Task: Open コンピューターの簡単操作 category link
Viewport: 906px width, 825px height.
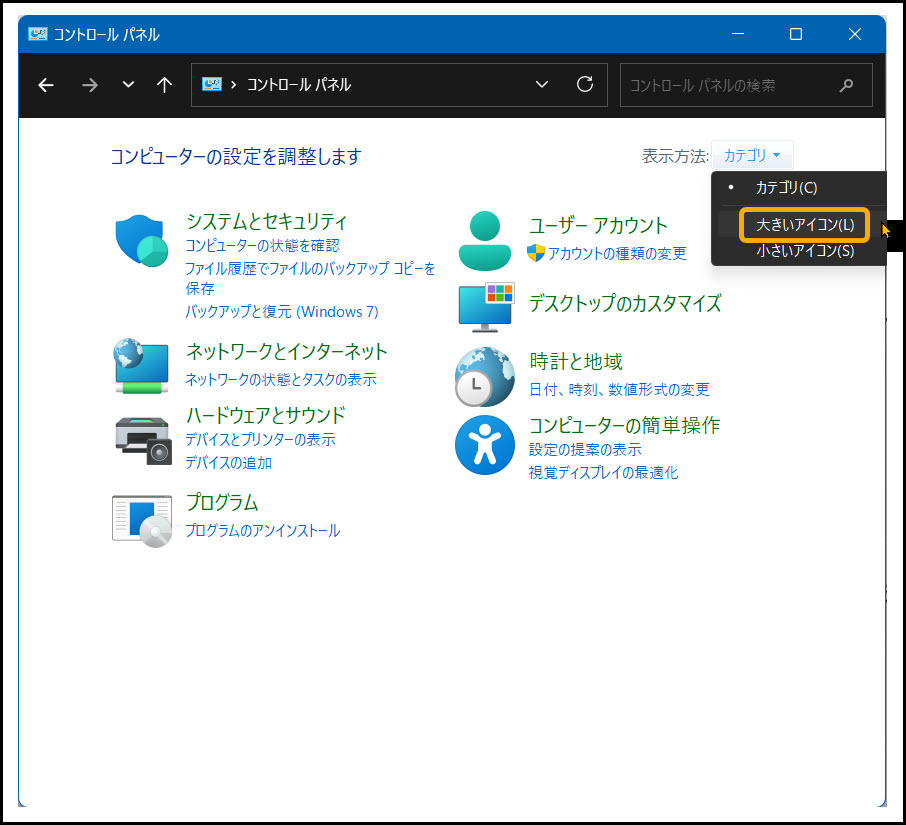Action: (624, 426)
